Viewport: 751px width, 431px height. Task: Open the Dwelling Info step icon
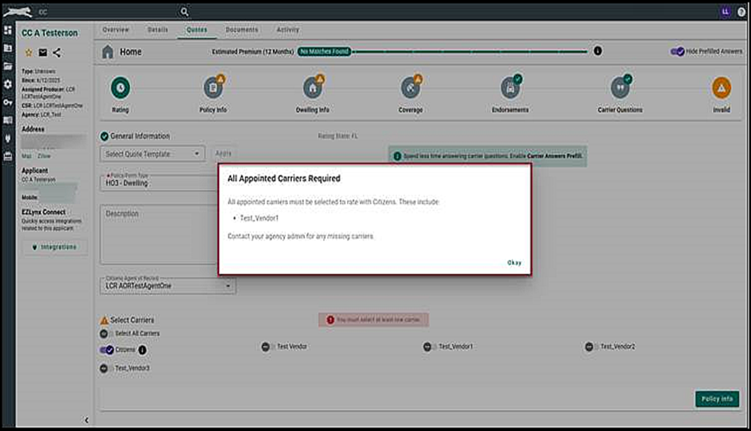(x=313, y=88)
